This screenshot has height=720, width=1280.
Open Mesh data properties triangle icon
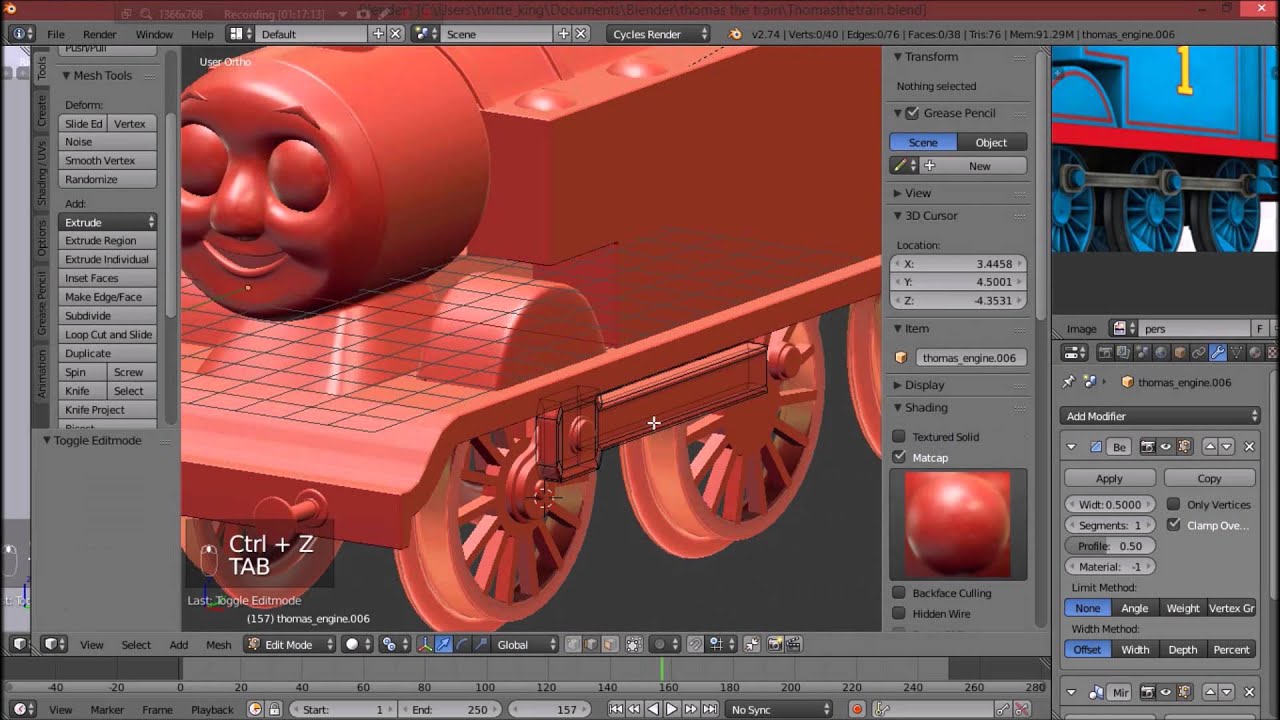pyautogui.click(x=1236, y=353)
